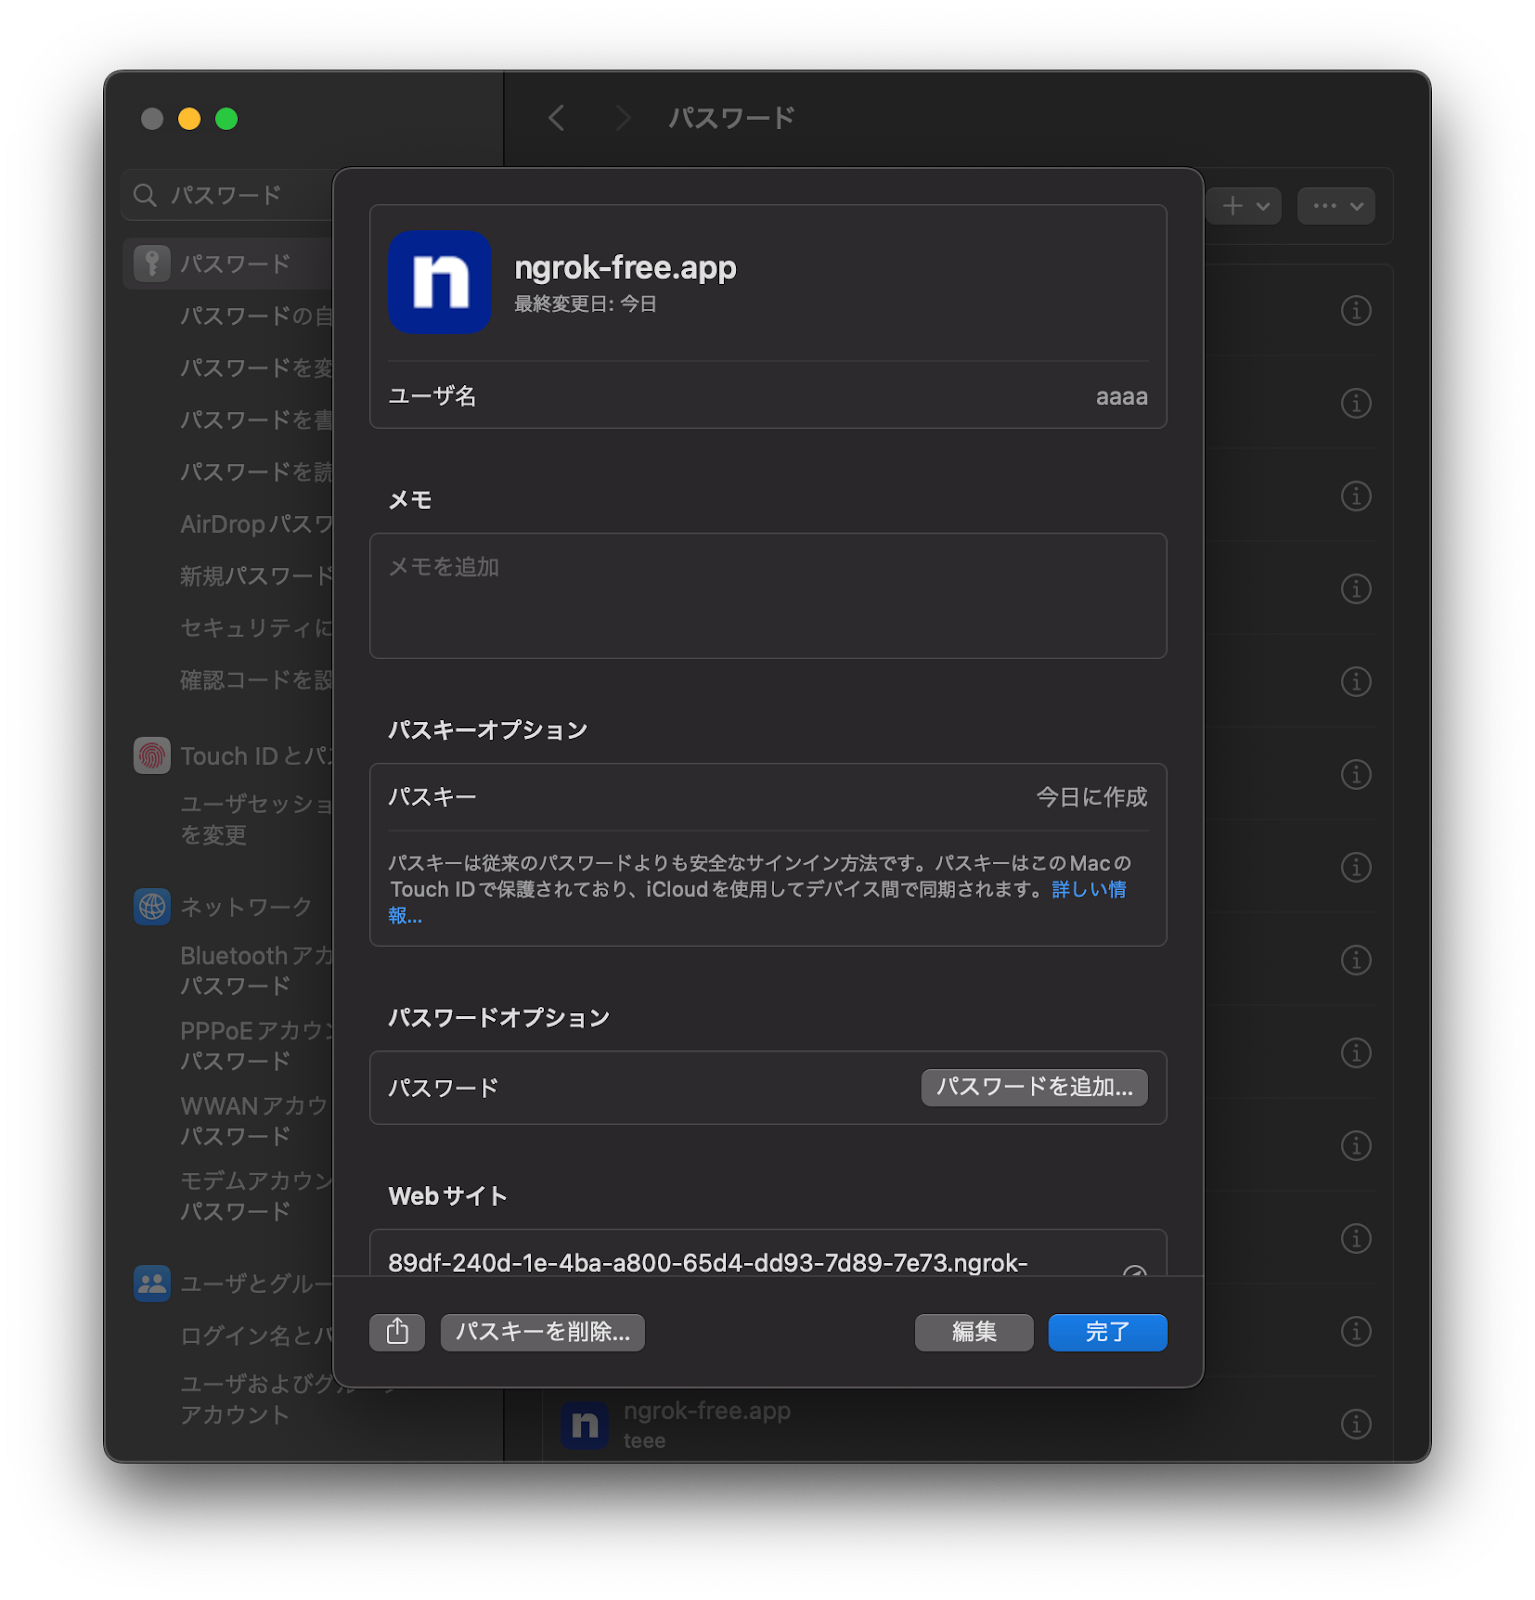Open the ellipsis more-options dropdown
The image size is (1535, 1600).
[1336, 206]
